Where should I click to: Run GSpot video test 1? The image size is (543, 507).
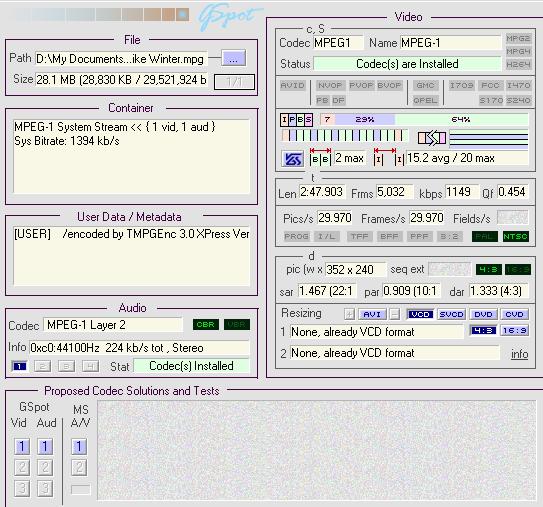coord(22,446)
